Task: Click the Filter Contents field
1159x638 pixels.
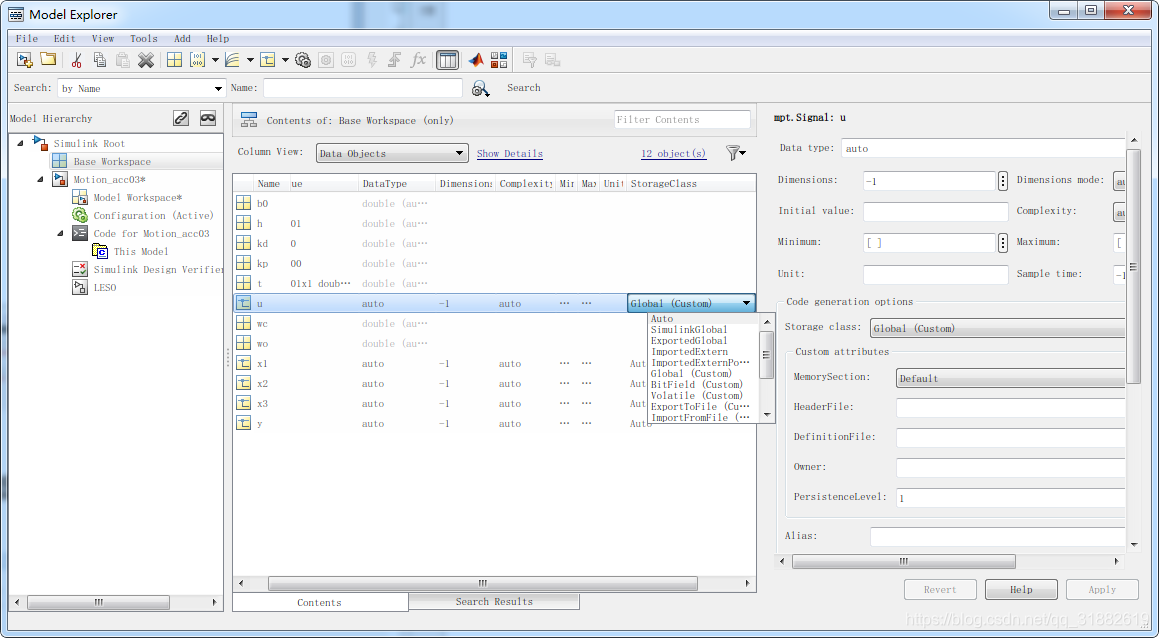Action: (682, 120)
